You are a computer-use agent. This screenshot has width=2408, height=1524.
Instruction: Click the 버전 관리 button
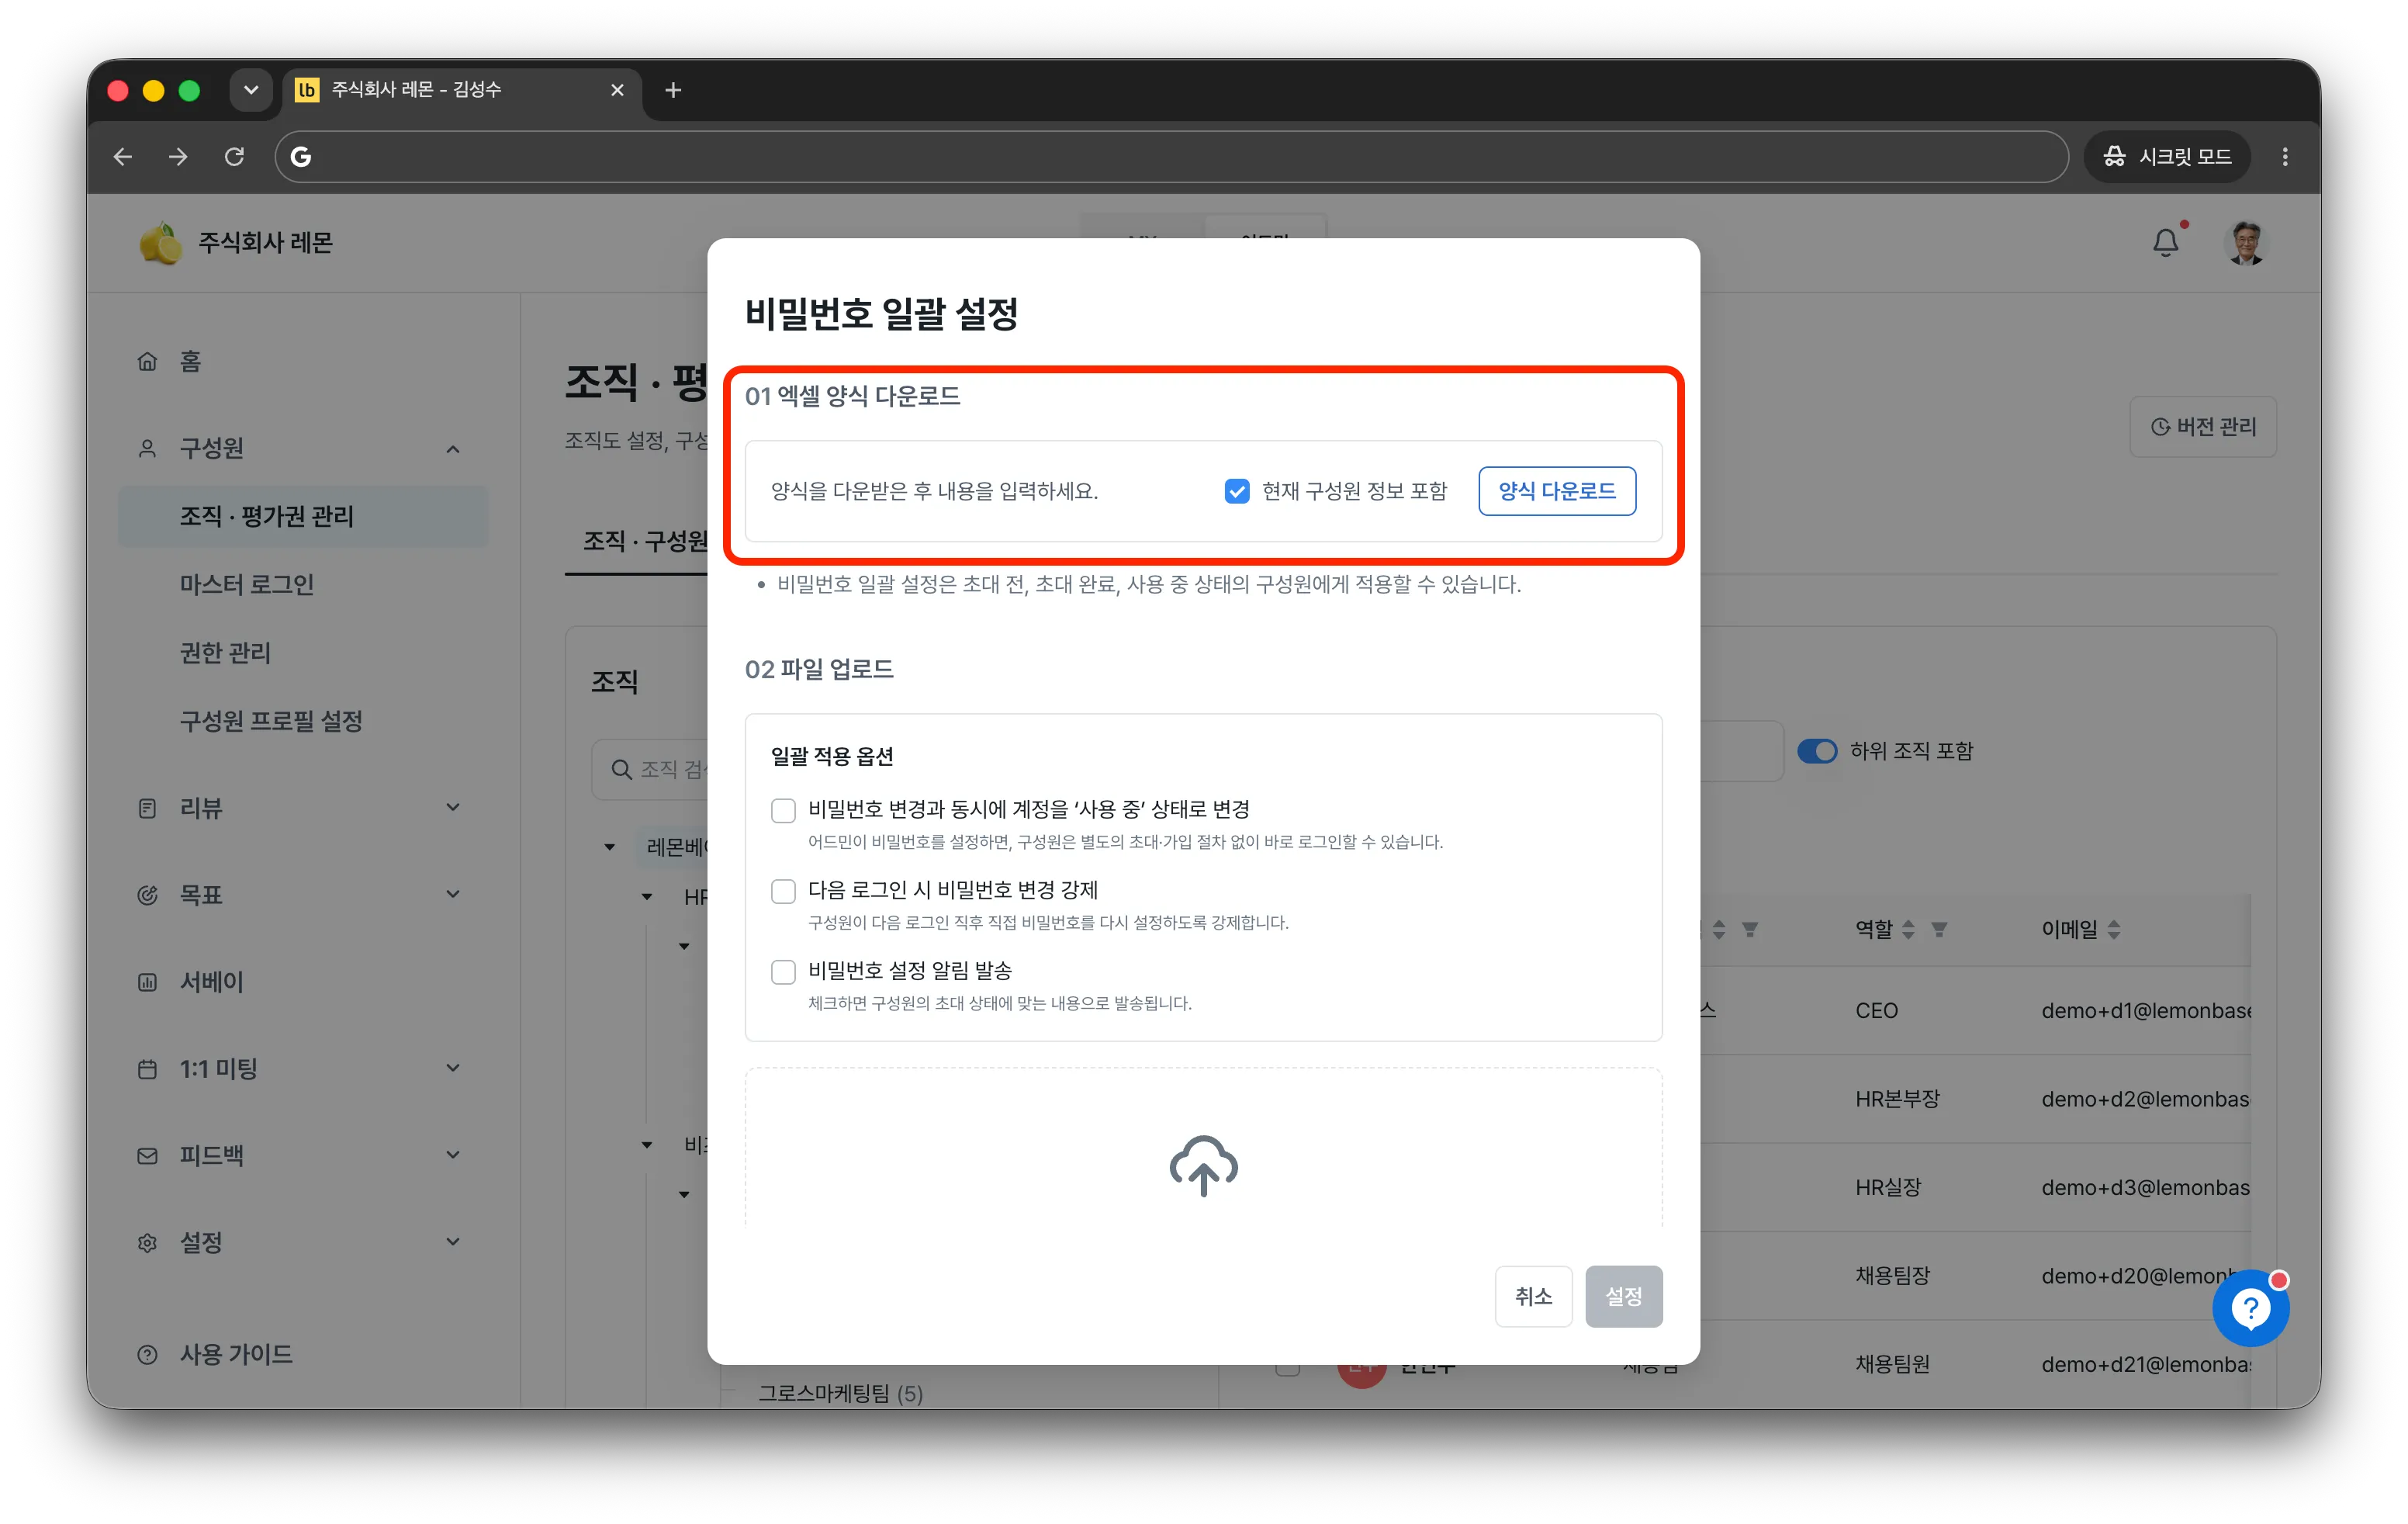click(2203, 427)
